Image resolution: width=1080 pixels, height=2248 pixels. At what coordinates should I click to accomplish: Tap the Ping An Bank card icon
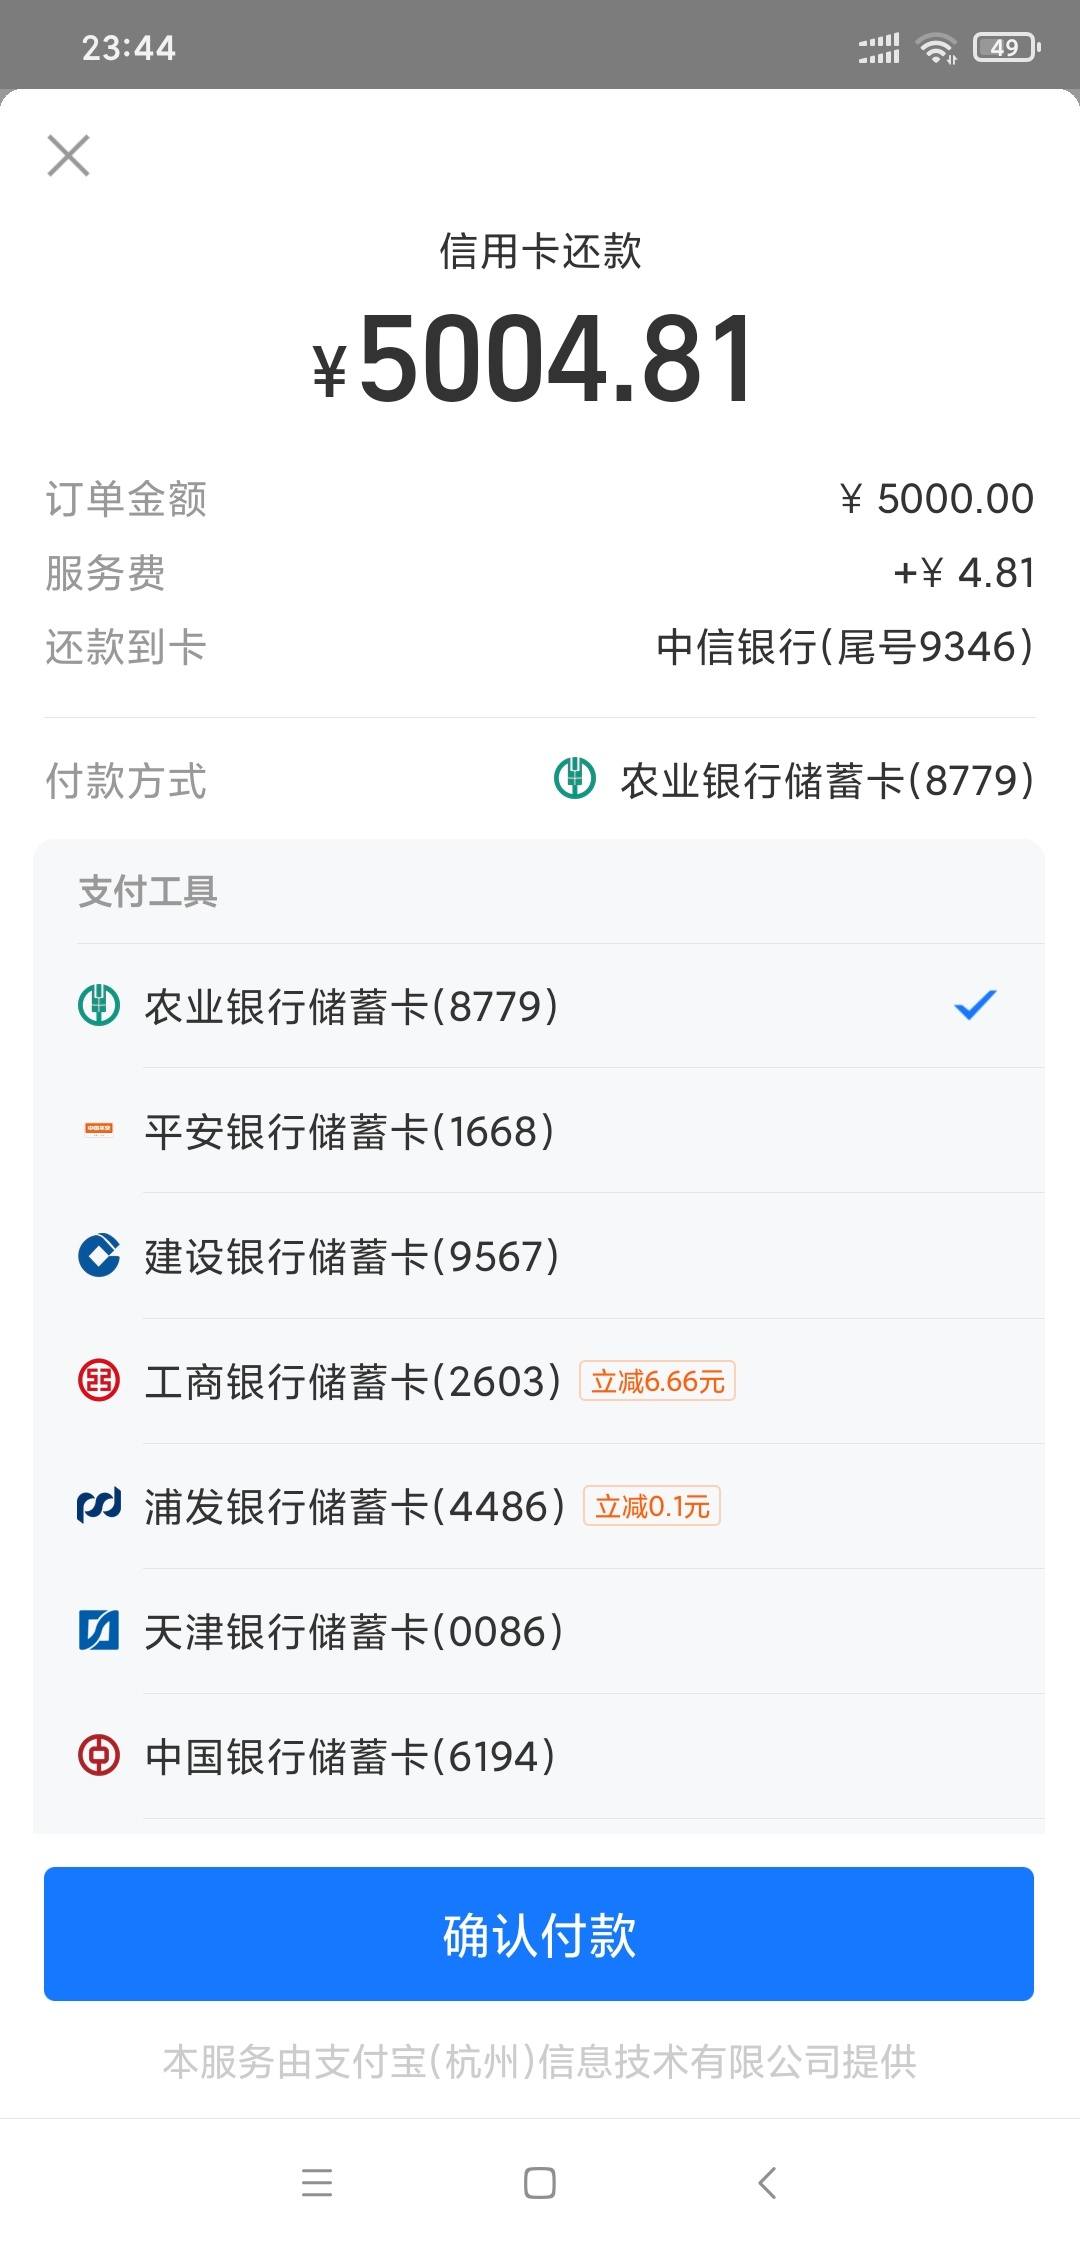pyautogui.click(x=99, y=1130)
